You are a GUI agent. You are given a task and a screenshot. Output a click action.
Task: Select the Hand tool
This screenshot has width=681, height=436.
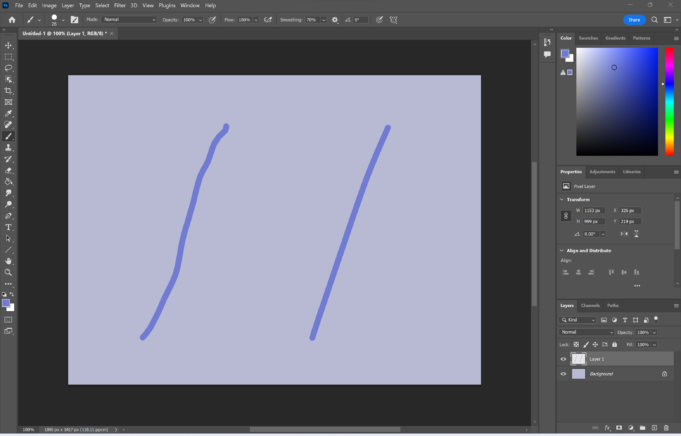click(8, 261)
